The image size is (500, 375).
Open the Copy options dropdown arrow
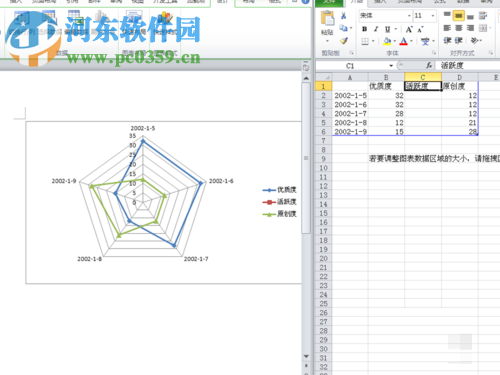point(351,28)
